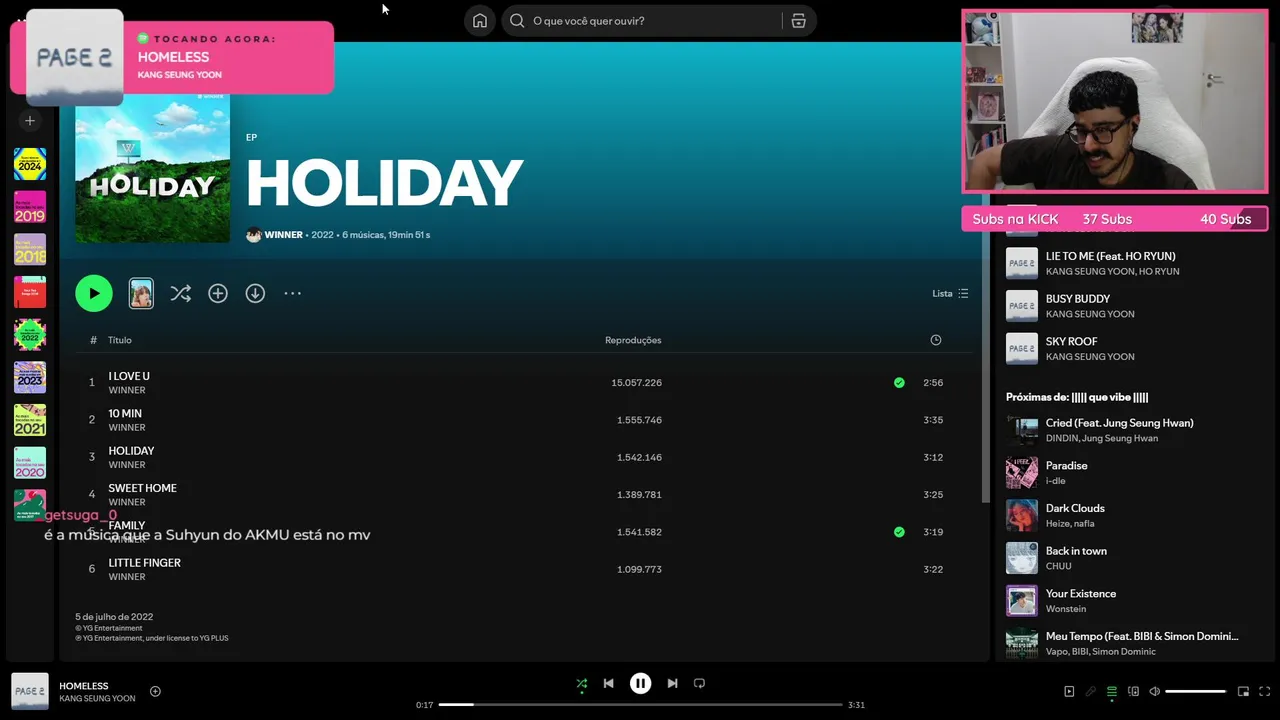Open the miniplayer icon

pos(1243,691)
